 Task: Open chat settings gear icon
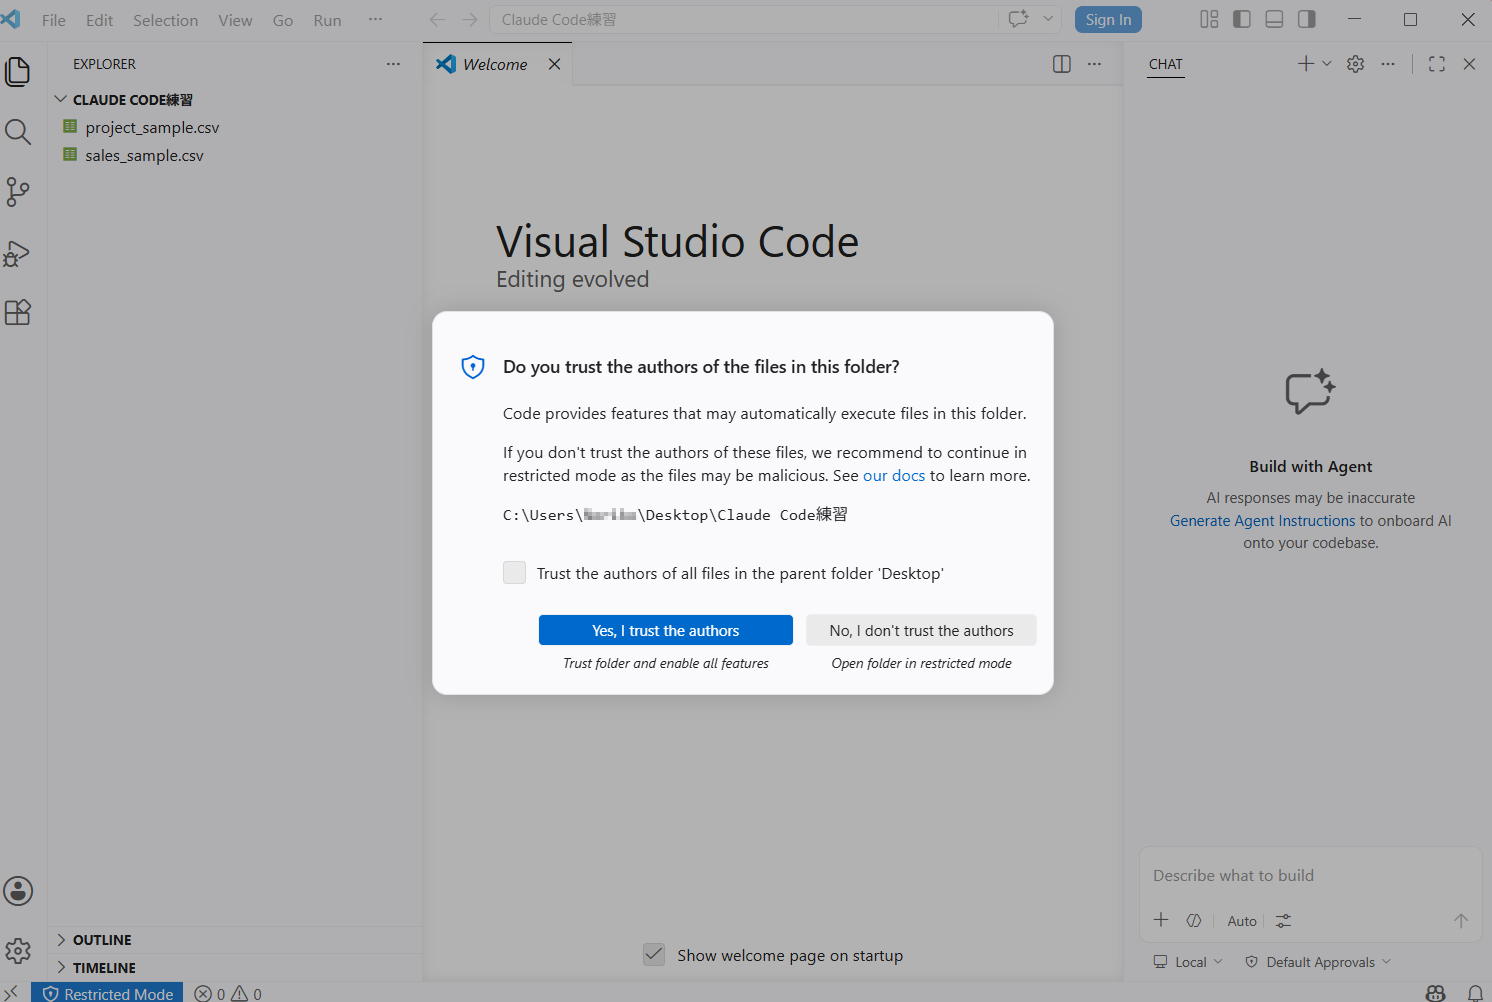[1356, 64]
